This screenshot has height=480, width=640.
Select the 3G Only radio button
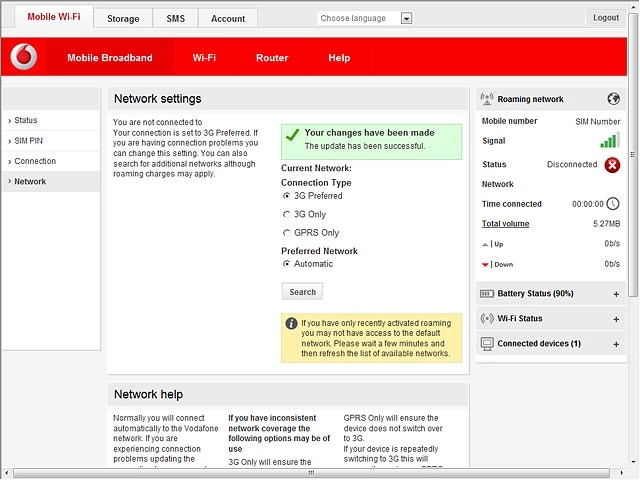[287, 214]
